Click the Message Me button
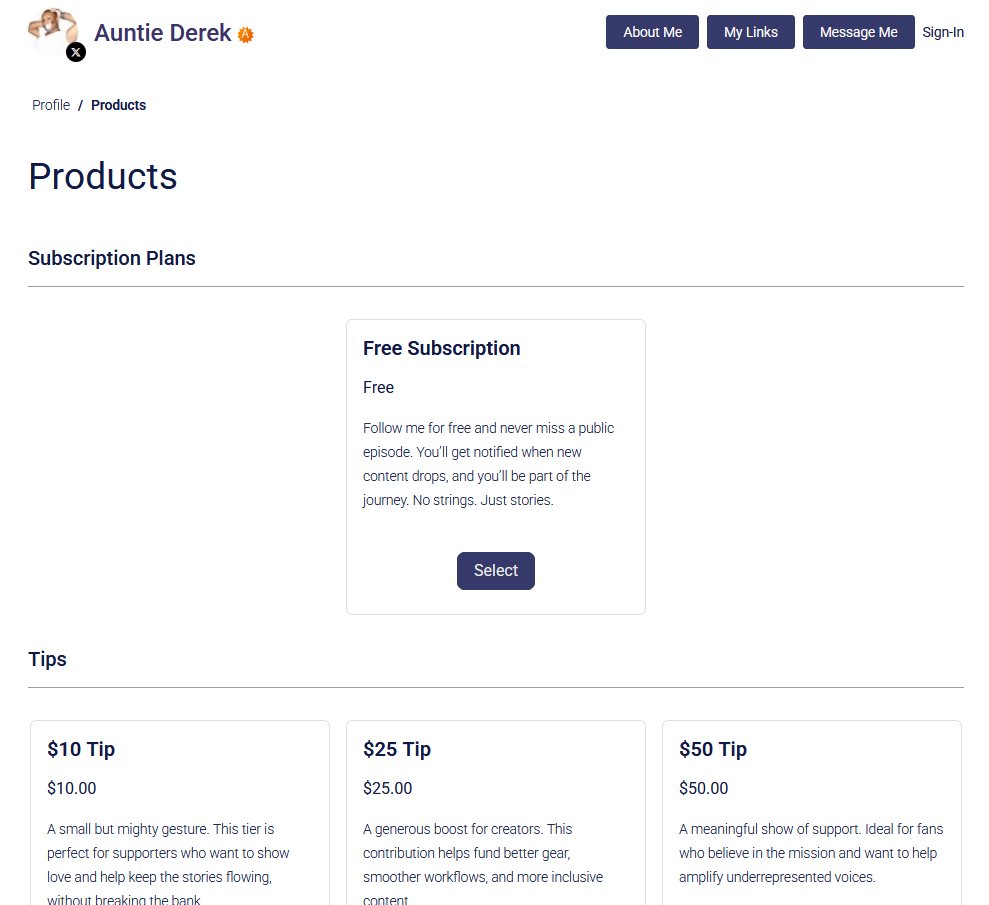 (x=858, y=32)
